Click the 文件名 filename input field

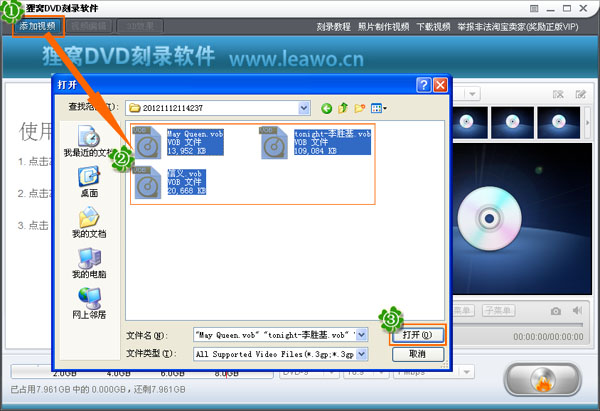click(x=275, y=335)
